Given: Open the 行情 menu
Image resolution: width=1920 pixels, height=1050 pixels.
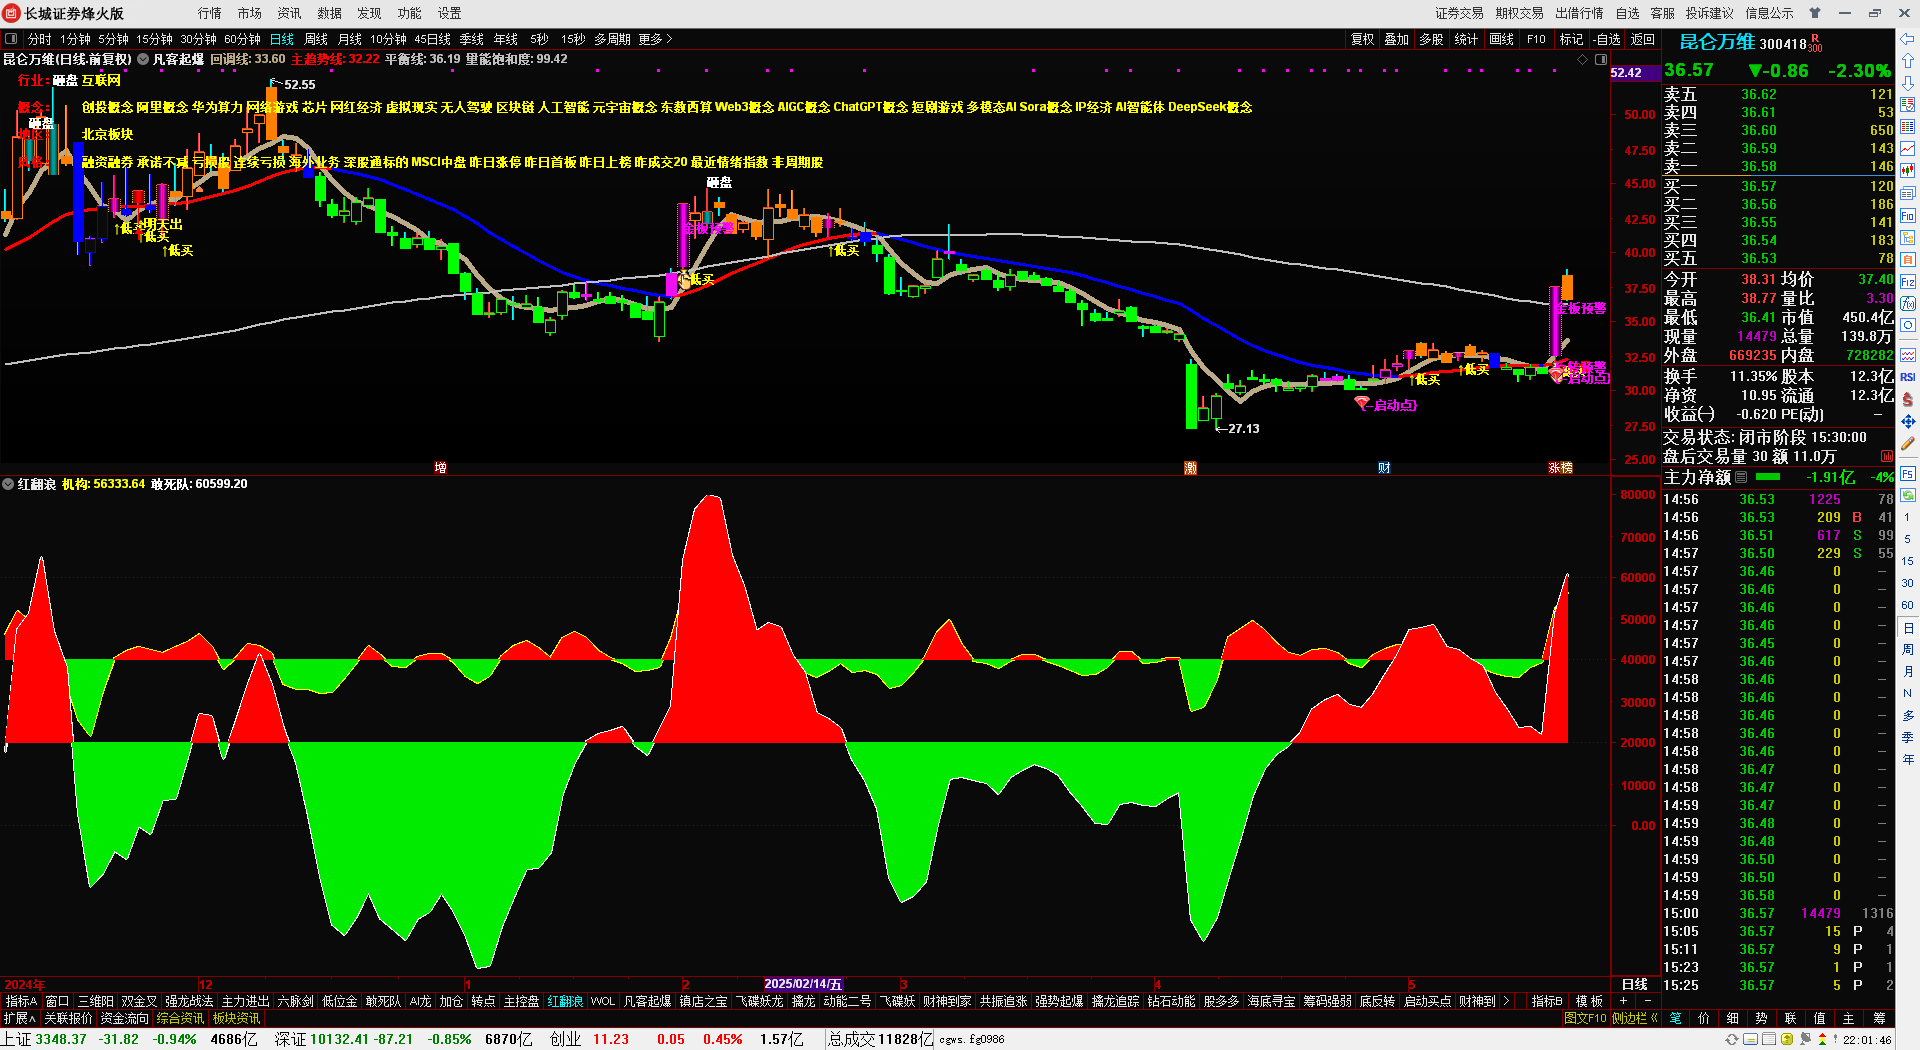Looking at the screenshot, I should [x=210, y=13].
